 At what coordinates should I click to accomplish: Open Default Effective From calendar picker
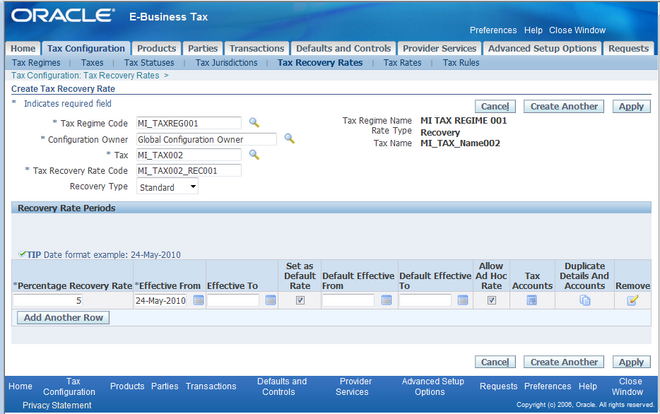[386, 300]
